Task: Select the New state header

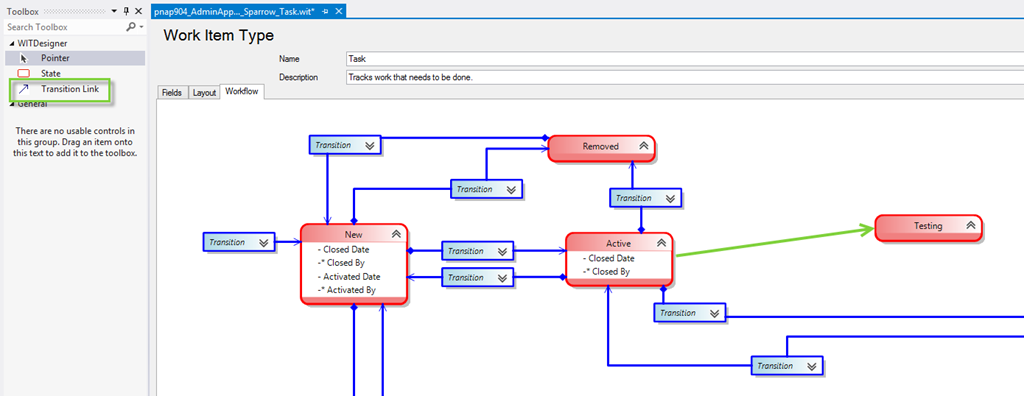Action: pos(354,234)
